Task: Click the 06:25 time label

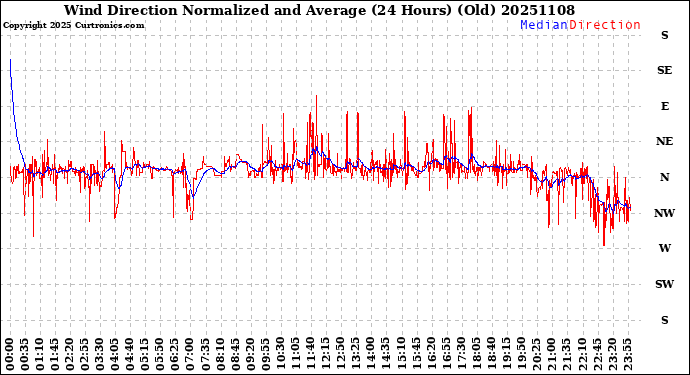Action: point(176,354)
